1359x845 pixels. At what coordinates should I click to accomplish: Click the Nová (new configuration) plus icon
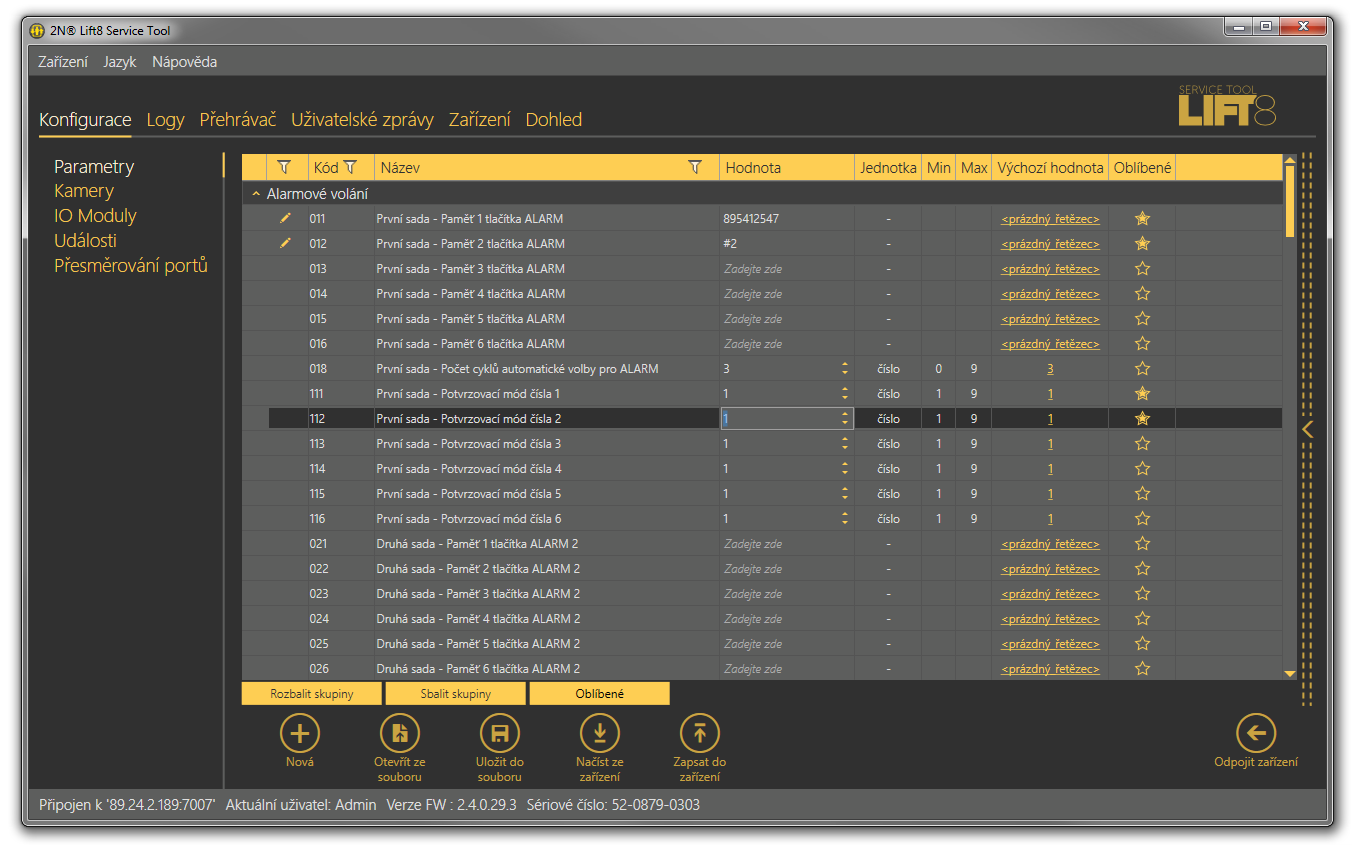[299, 733]
